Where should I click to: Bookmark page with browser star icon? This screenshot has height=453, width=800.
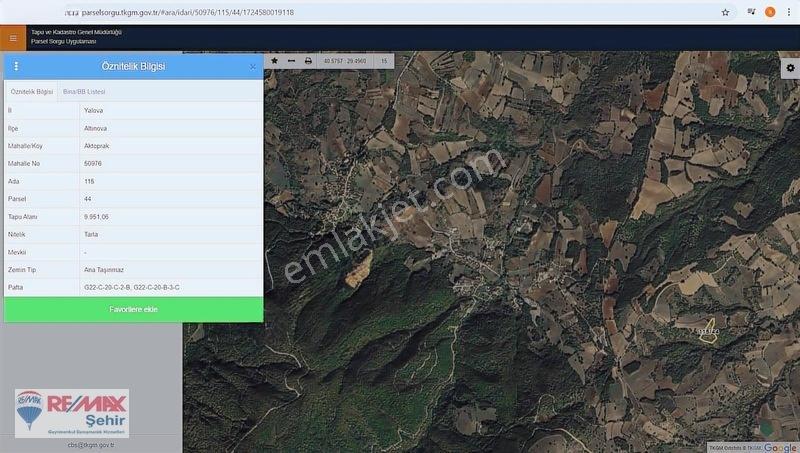pos(725,12)
